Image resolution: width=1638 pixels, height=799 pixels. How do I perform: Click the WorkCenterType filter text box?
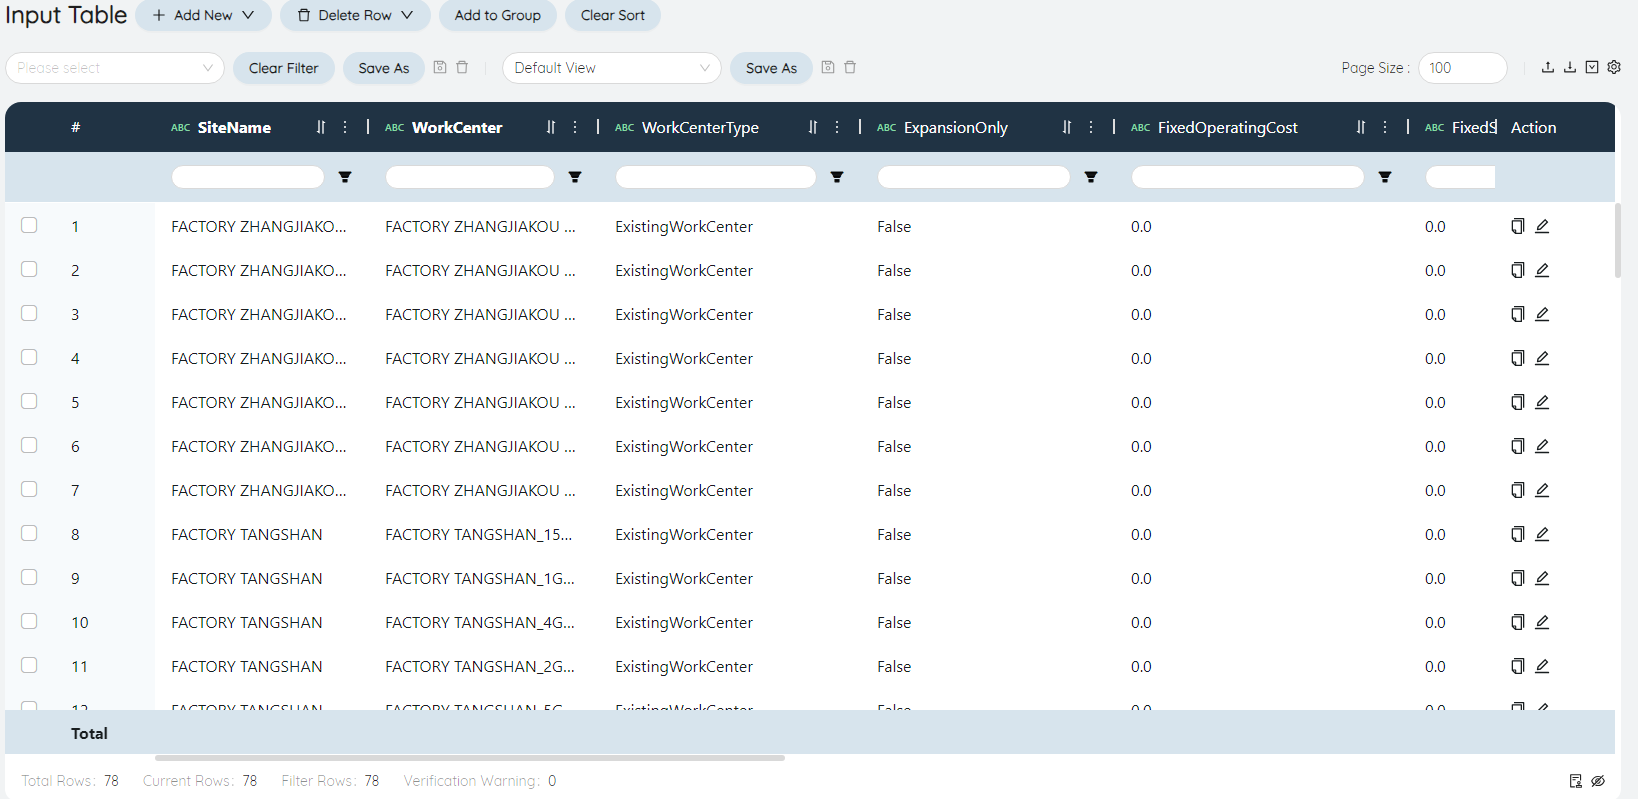coord(716,177)
